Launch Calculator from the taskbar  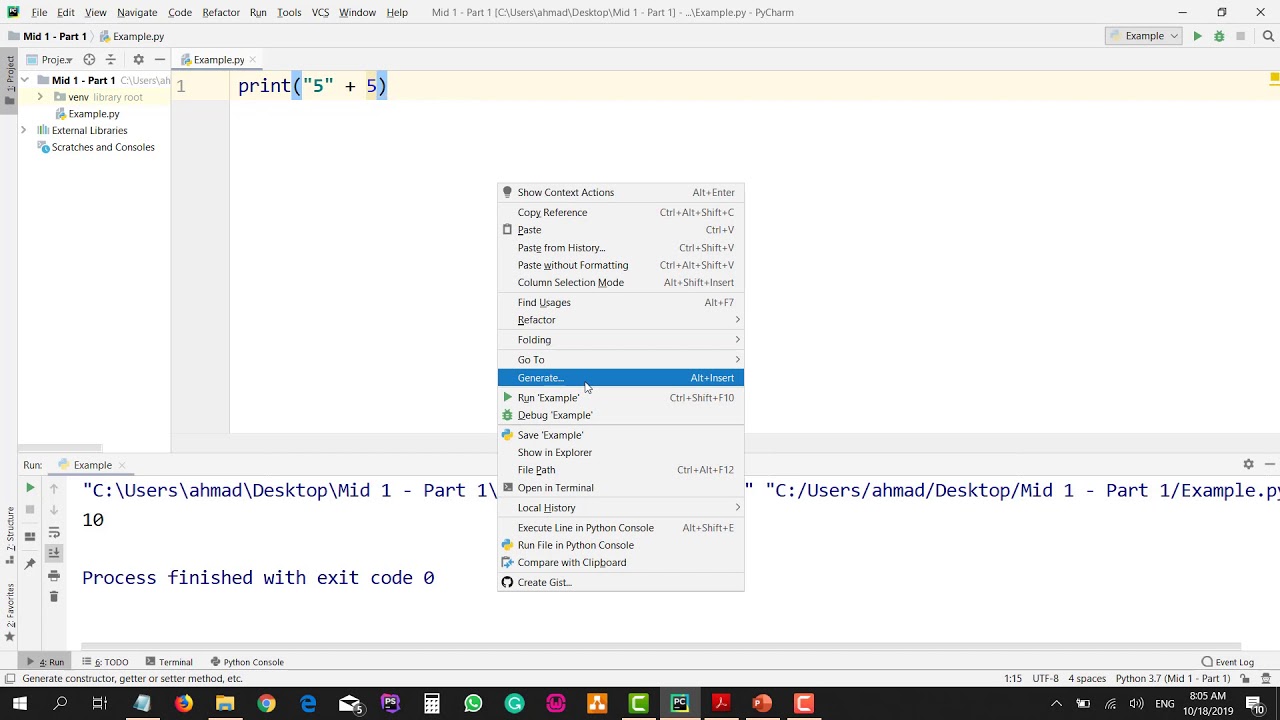432,704
